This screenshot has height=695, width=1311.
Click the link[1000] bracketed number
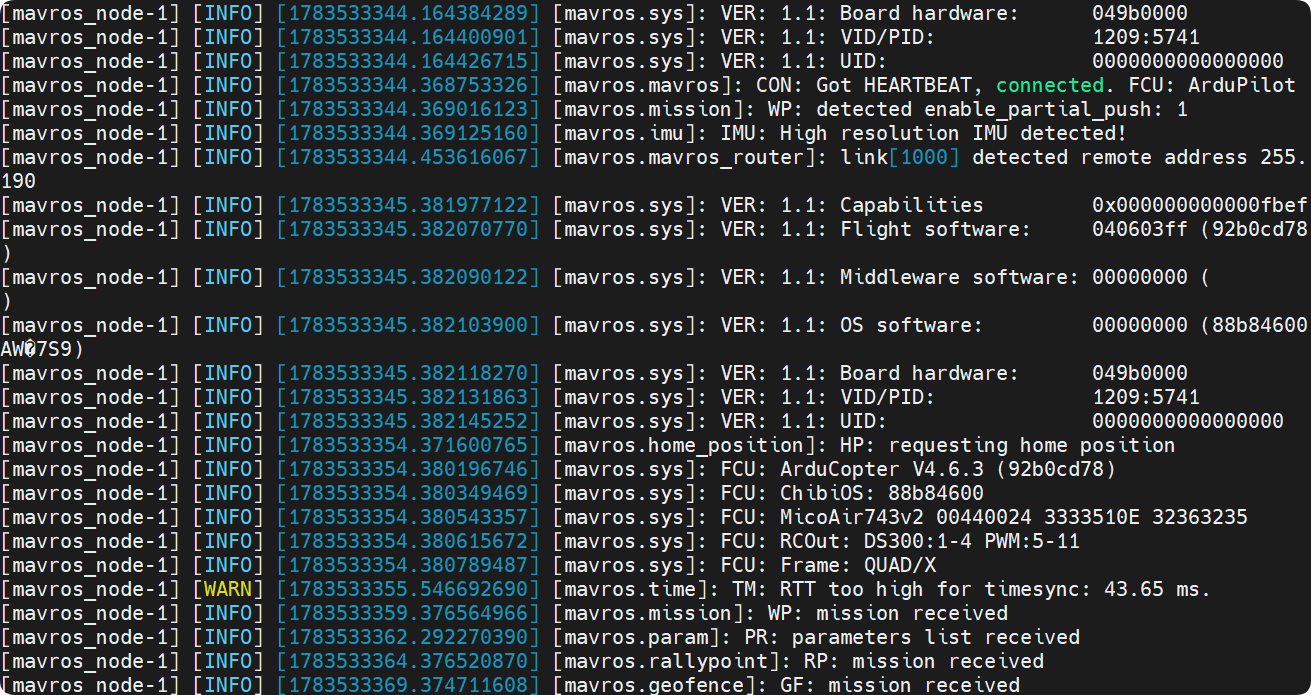click(x=924, y=157)
